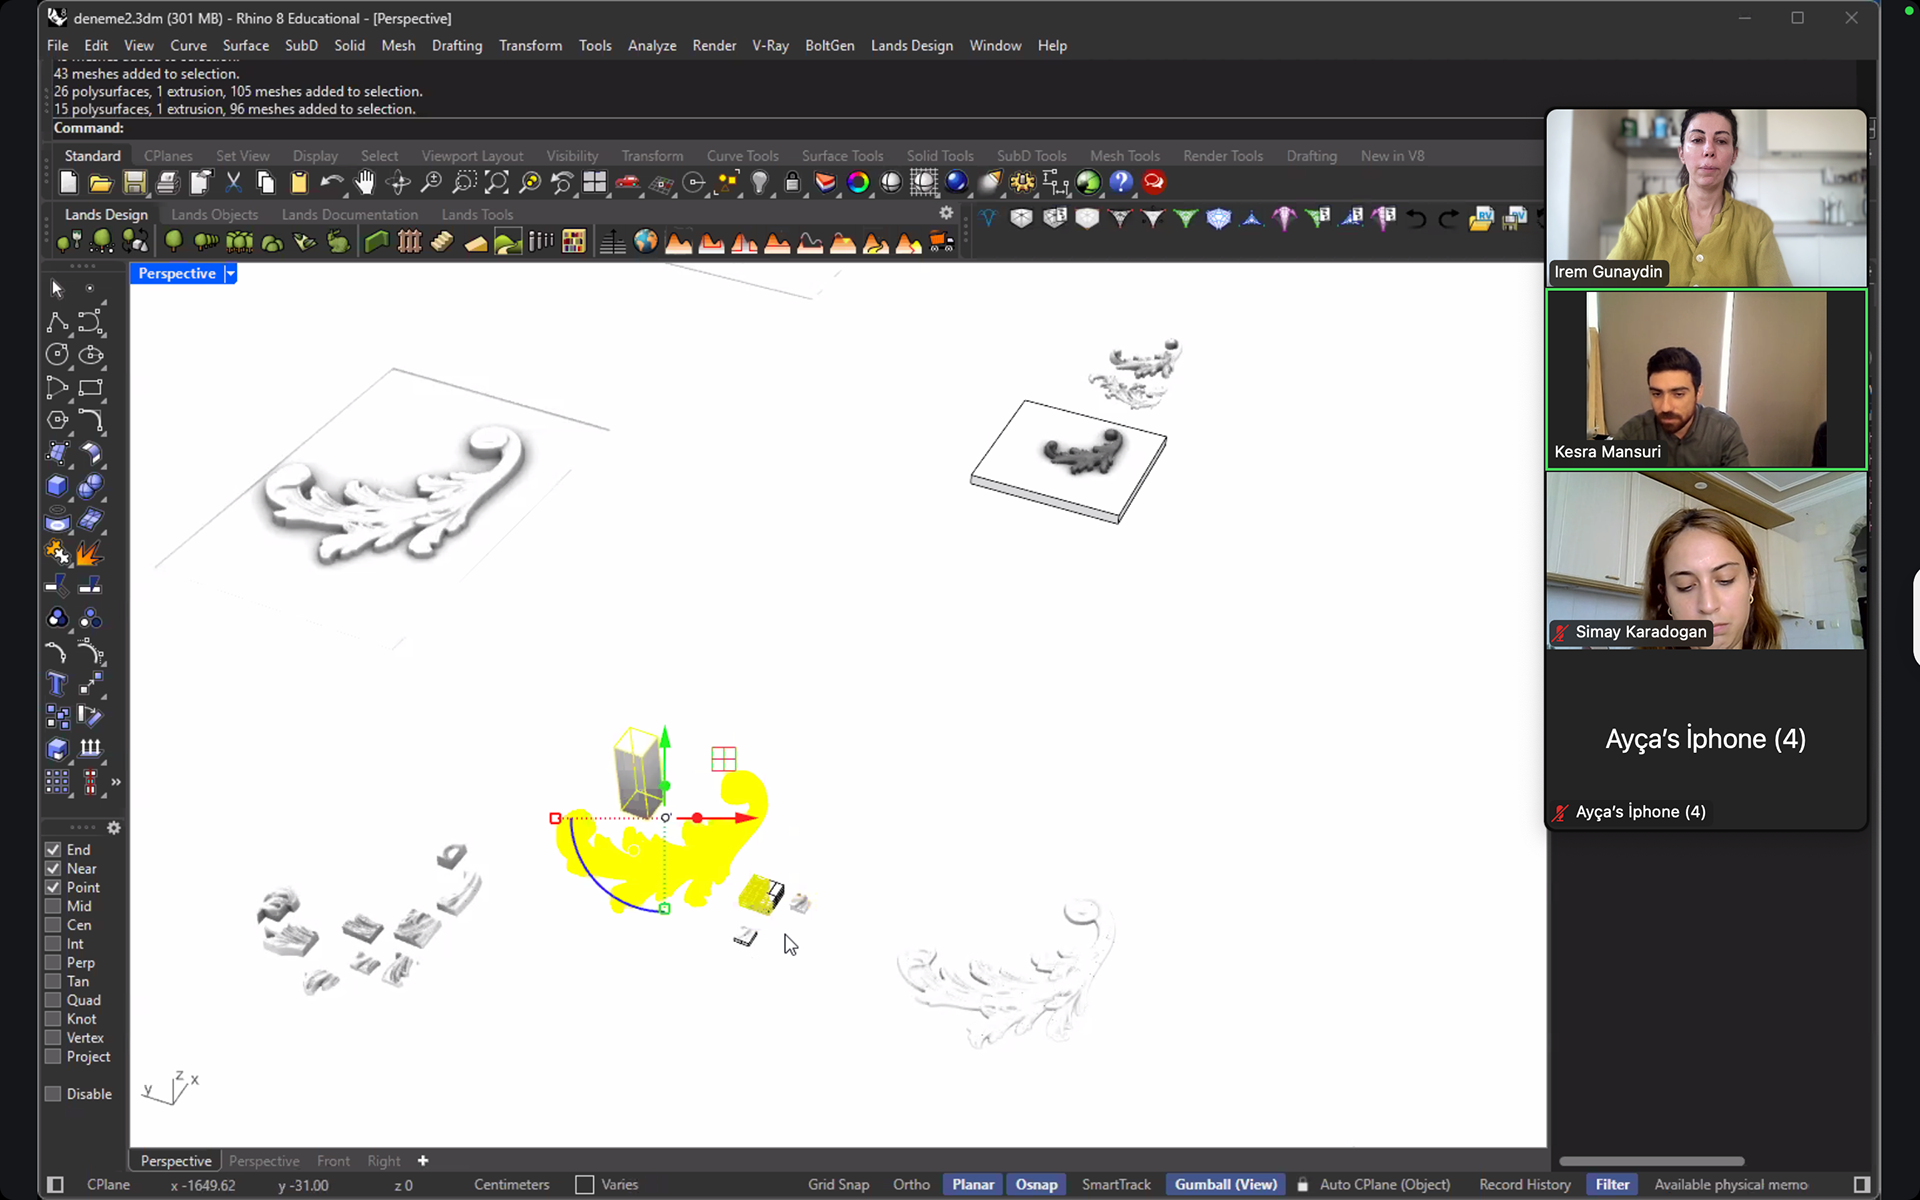Switch to the Lands Objects tab

coord(214,214)
